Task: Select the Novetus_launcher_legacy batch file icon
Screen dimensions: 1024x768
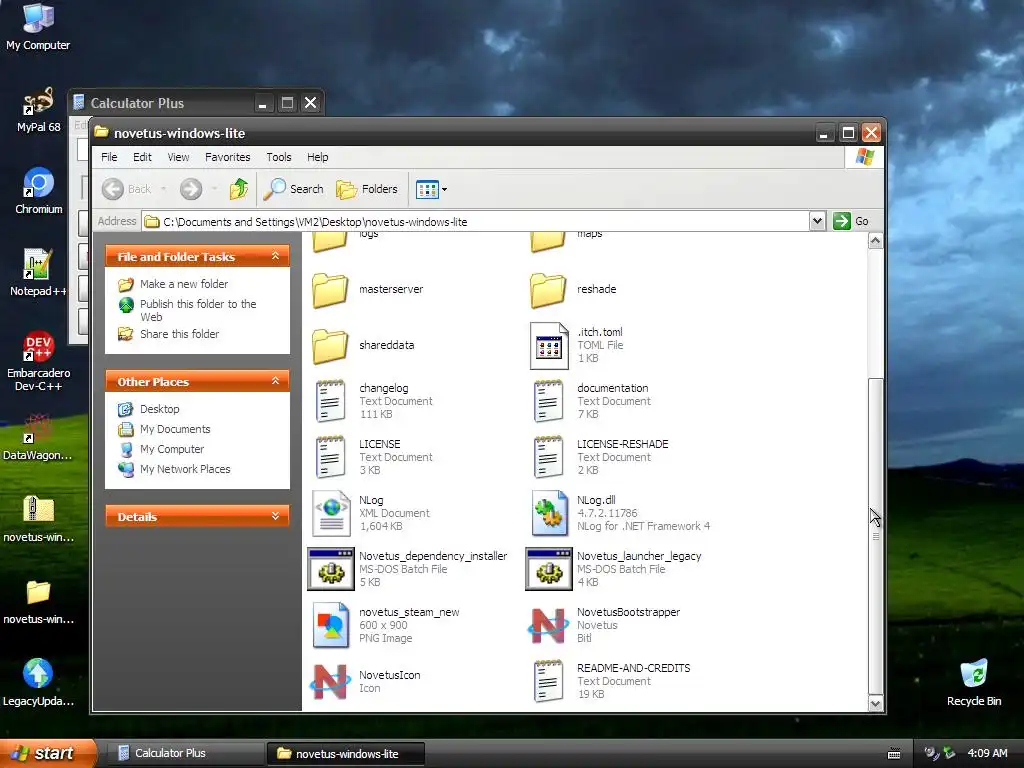Action: pyautogui.click(x=549, y=569)
